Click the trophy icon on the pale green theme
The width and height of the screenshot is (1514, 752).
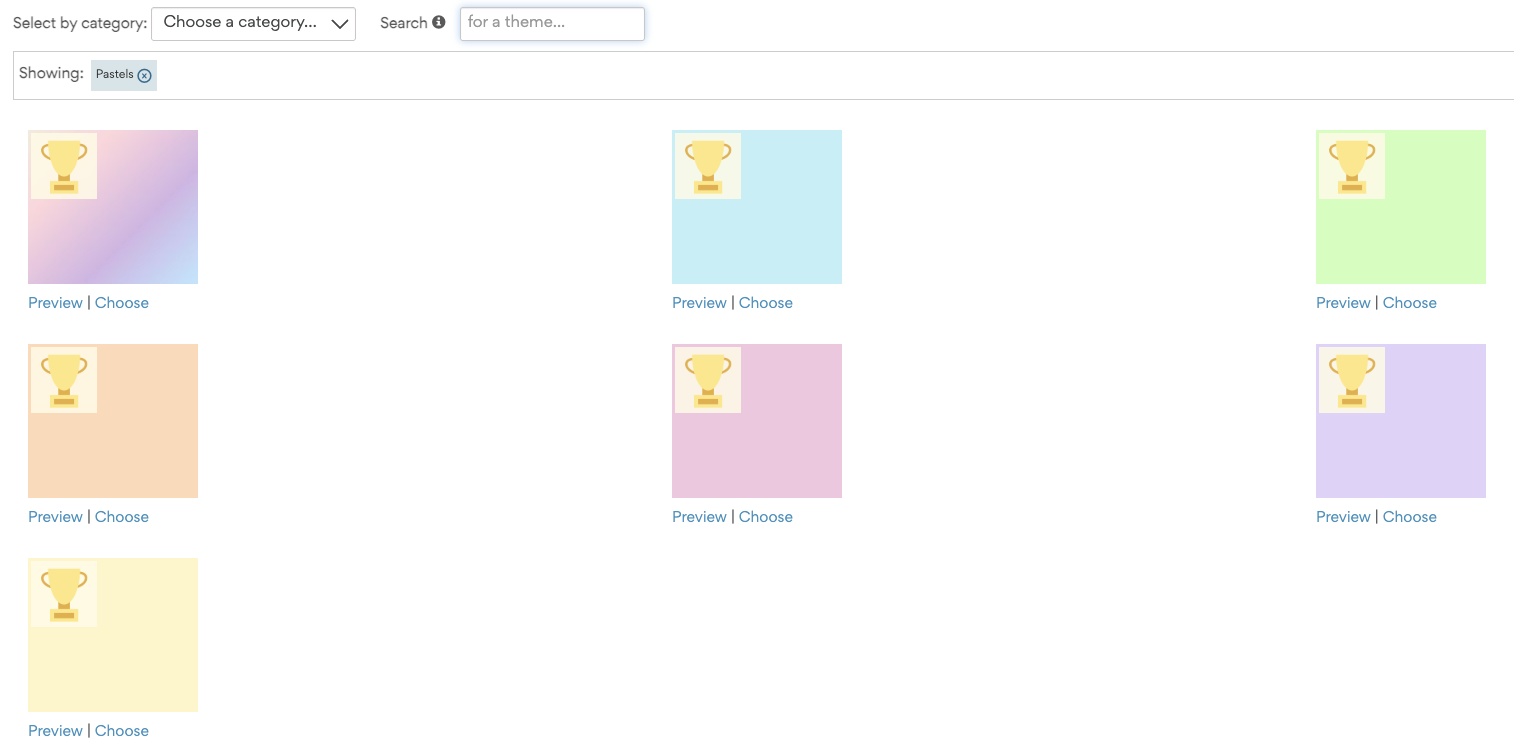[x=1352, y=166]
